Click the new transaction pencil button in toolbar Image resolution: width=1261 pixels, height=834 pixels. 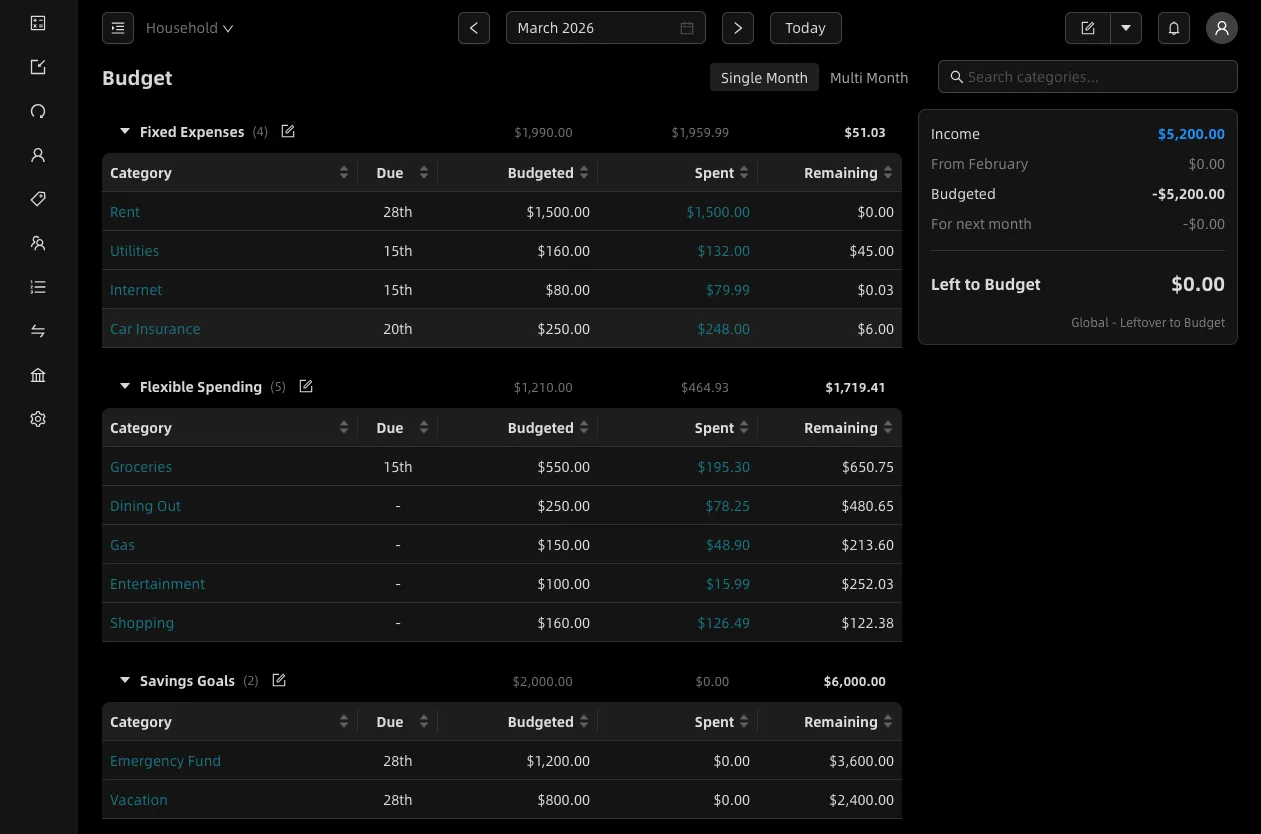coord(1087,27)
